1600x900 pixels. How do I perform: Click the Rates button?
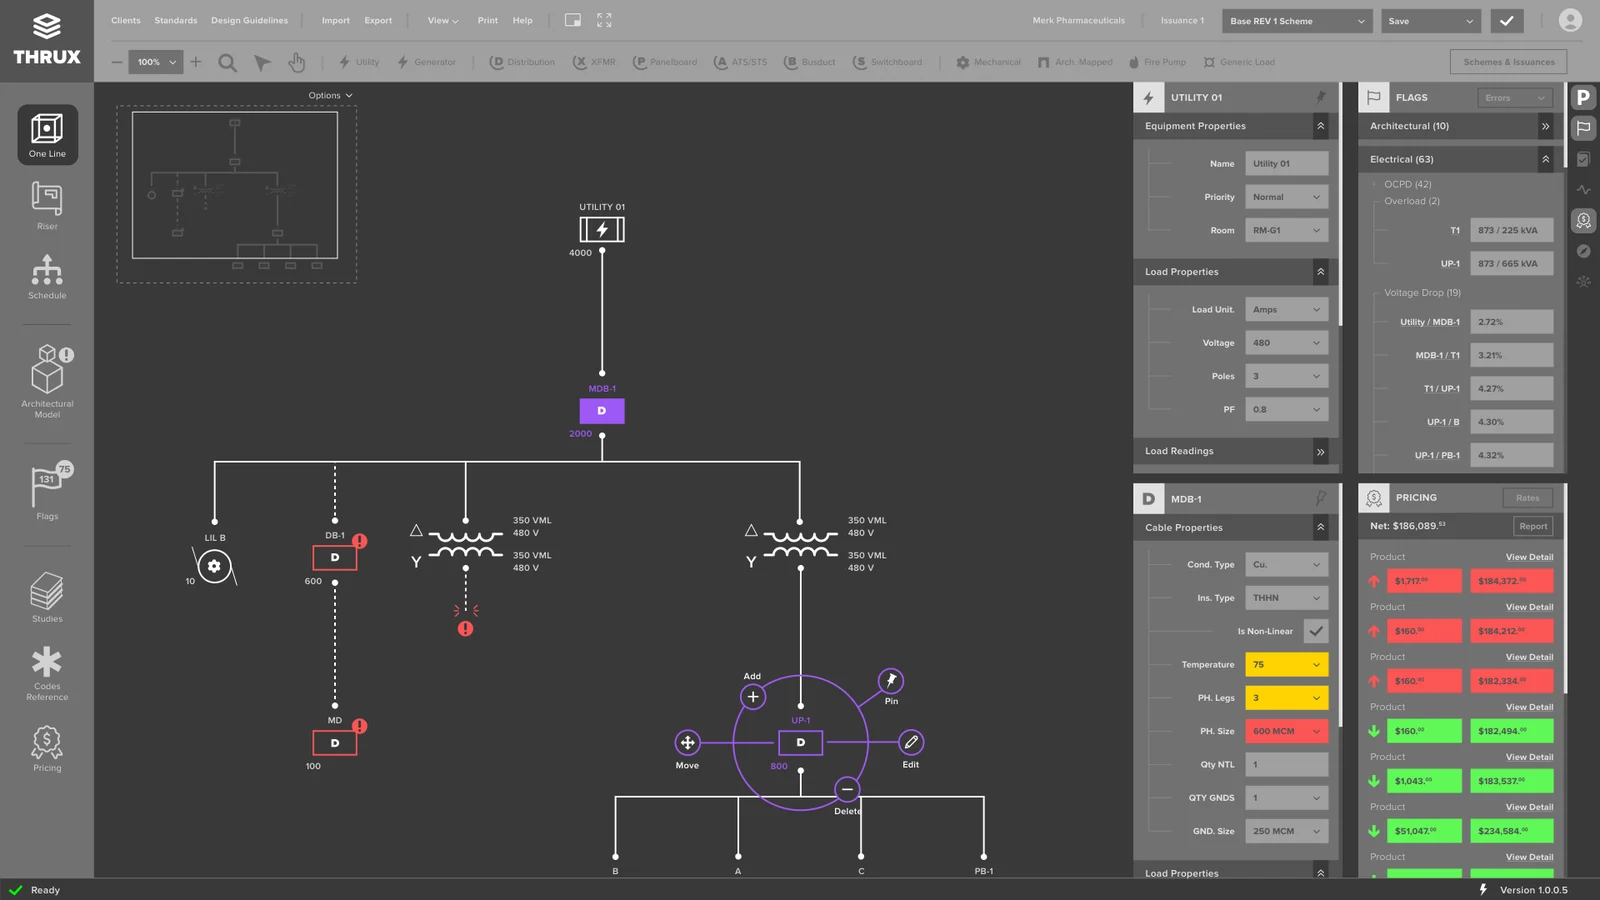(1527, 498)
